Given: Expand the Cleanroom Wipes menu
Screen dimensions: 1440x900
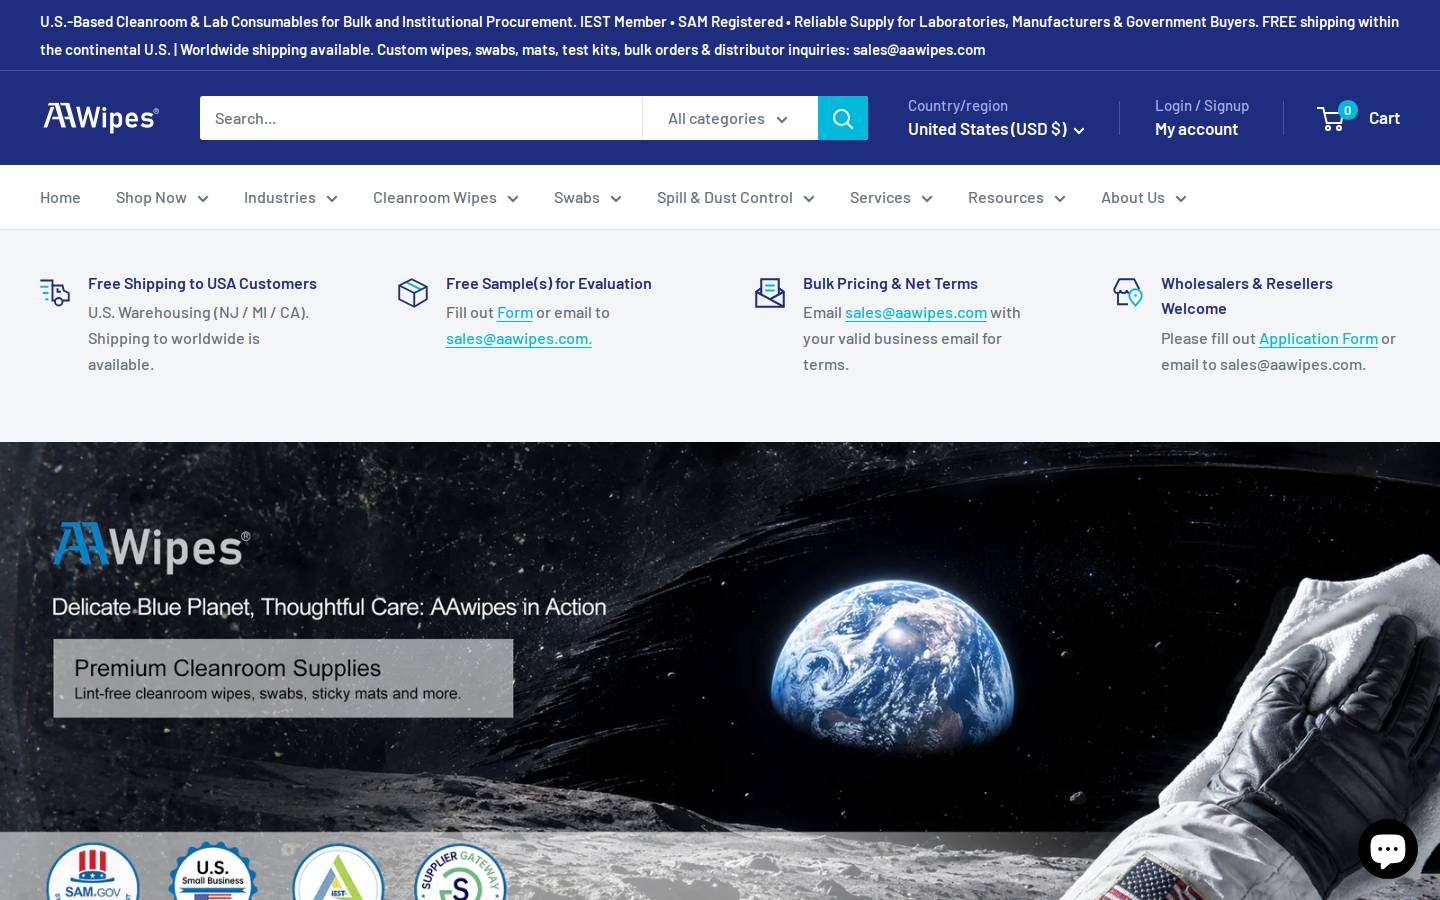Looking at the screenshot, I should [x=446, y=197].
